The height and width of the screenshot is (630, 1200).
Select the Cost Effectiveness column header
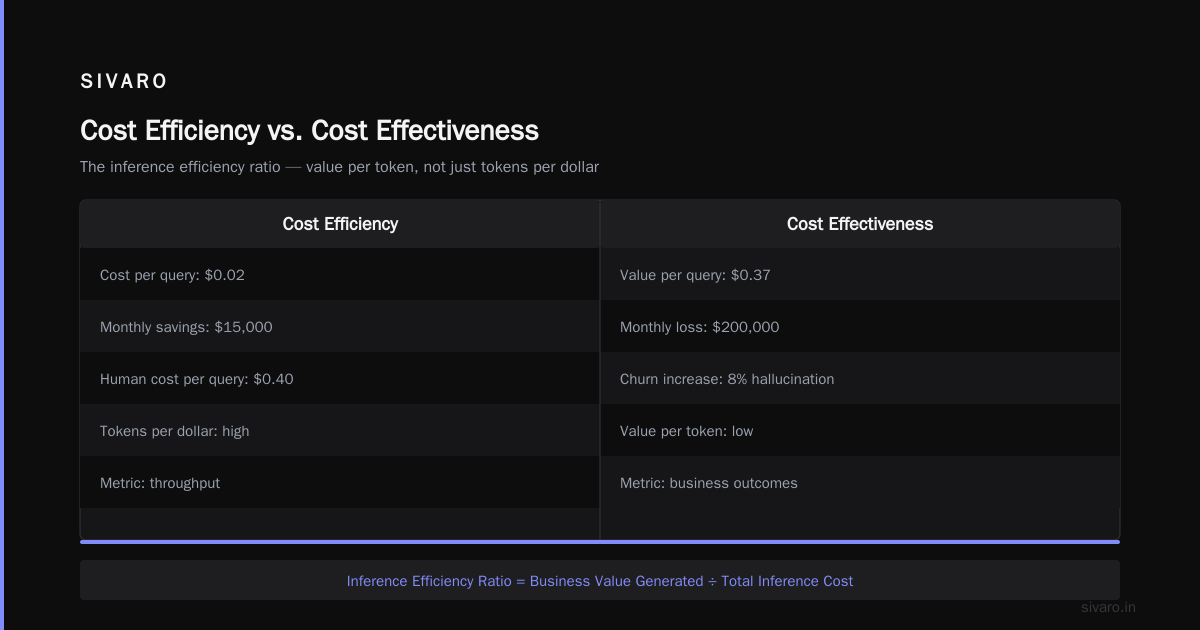860,224
